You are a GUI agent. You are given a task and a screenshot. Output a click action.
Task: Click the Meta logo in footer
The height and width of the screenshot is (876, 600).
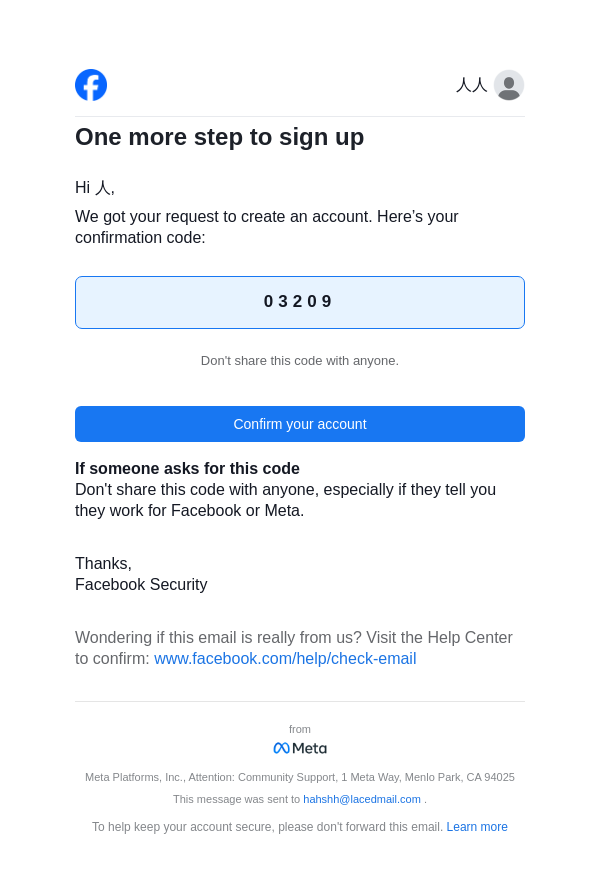point(300,748)
